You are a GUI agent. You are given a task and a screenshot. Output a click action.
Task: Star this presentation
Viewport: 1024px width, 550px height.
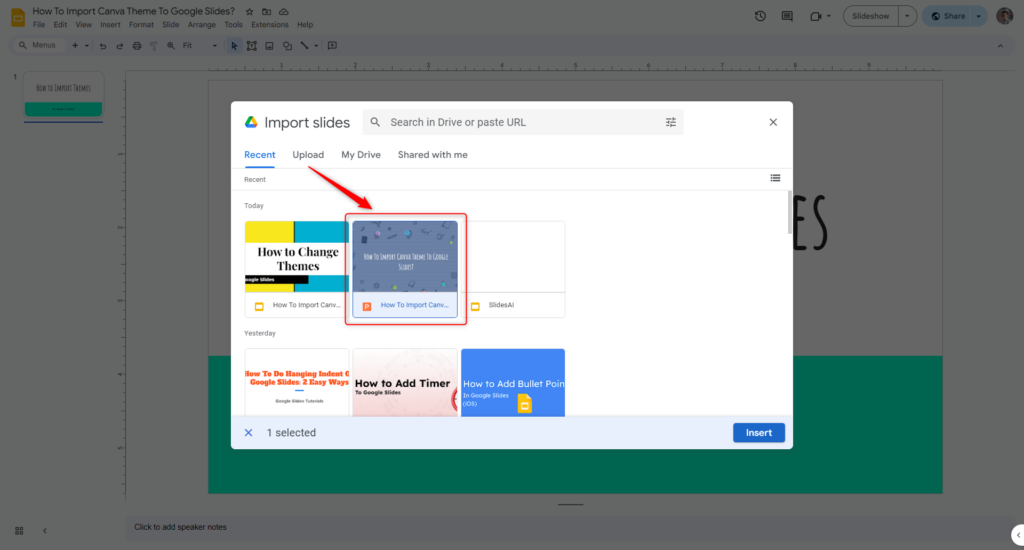(x=250, y=11)
